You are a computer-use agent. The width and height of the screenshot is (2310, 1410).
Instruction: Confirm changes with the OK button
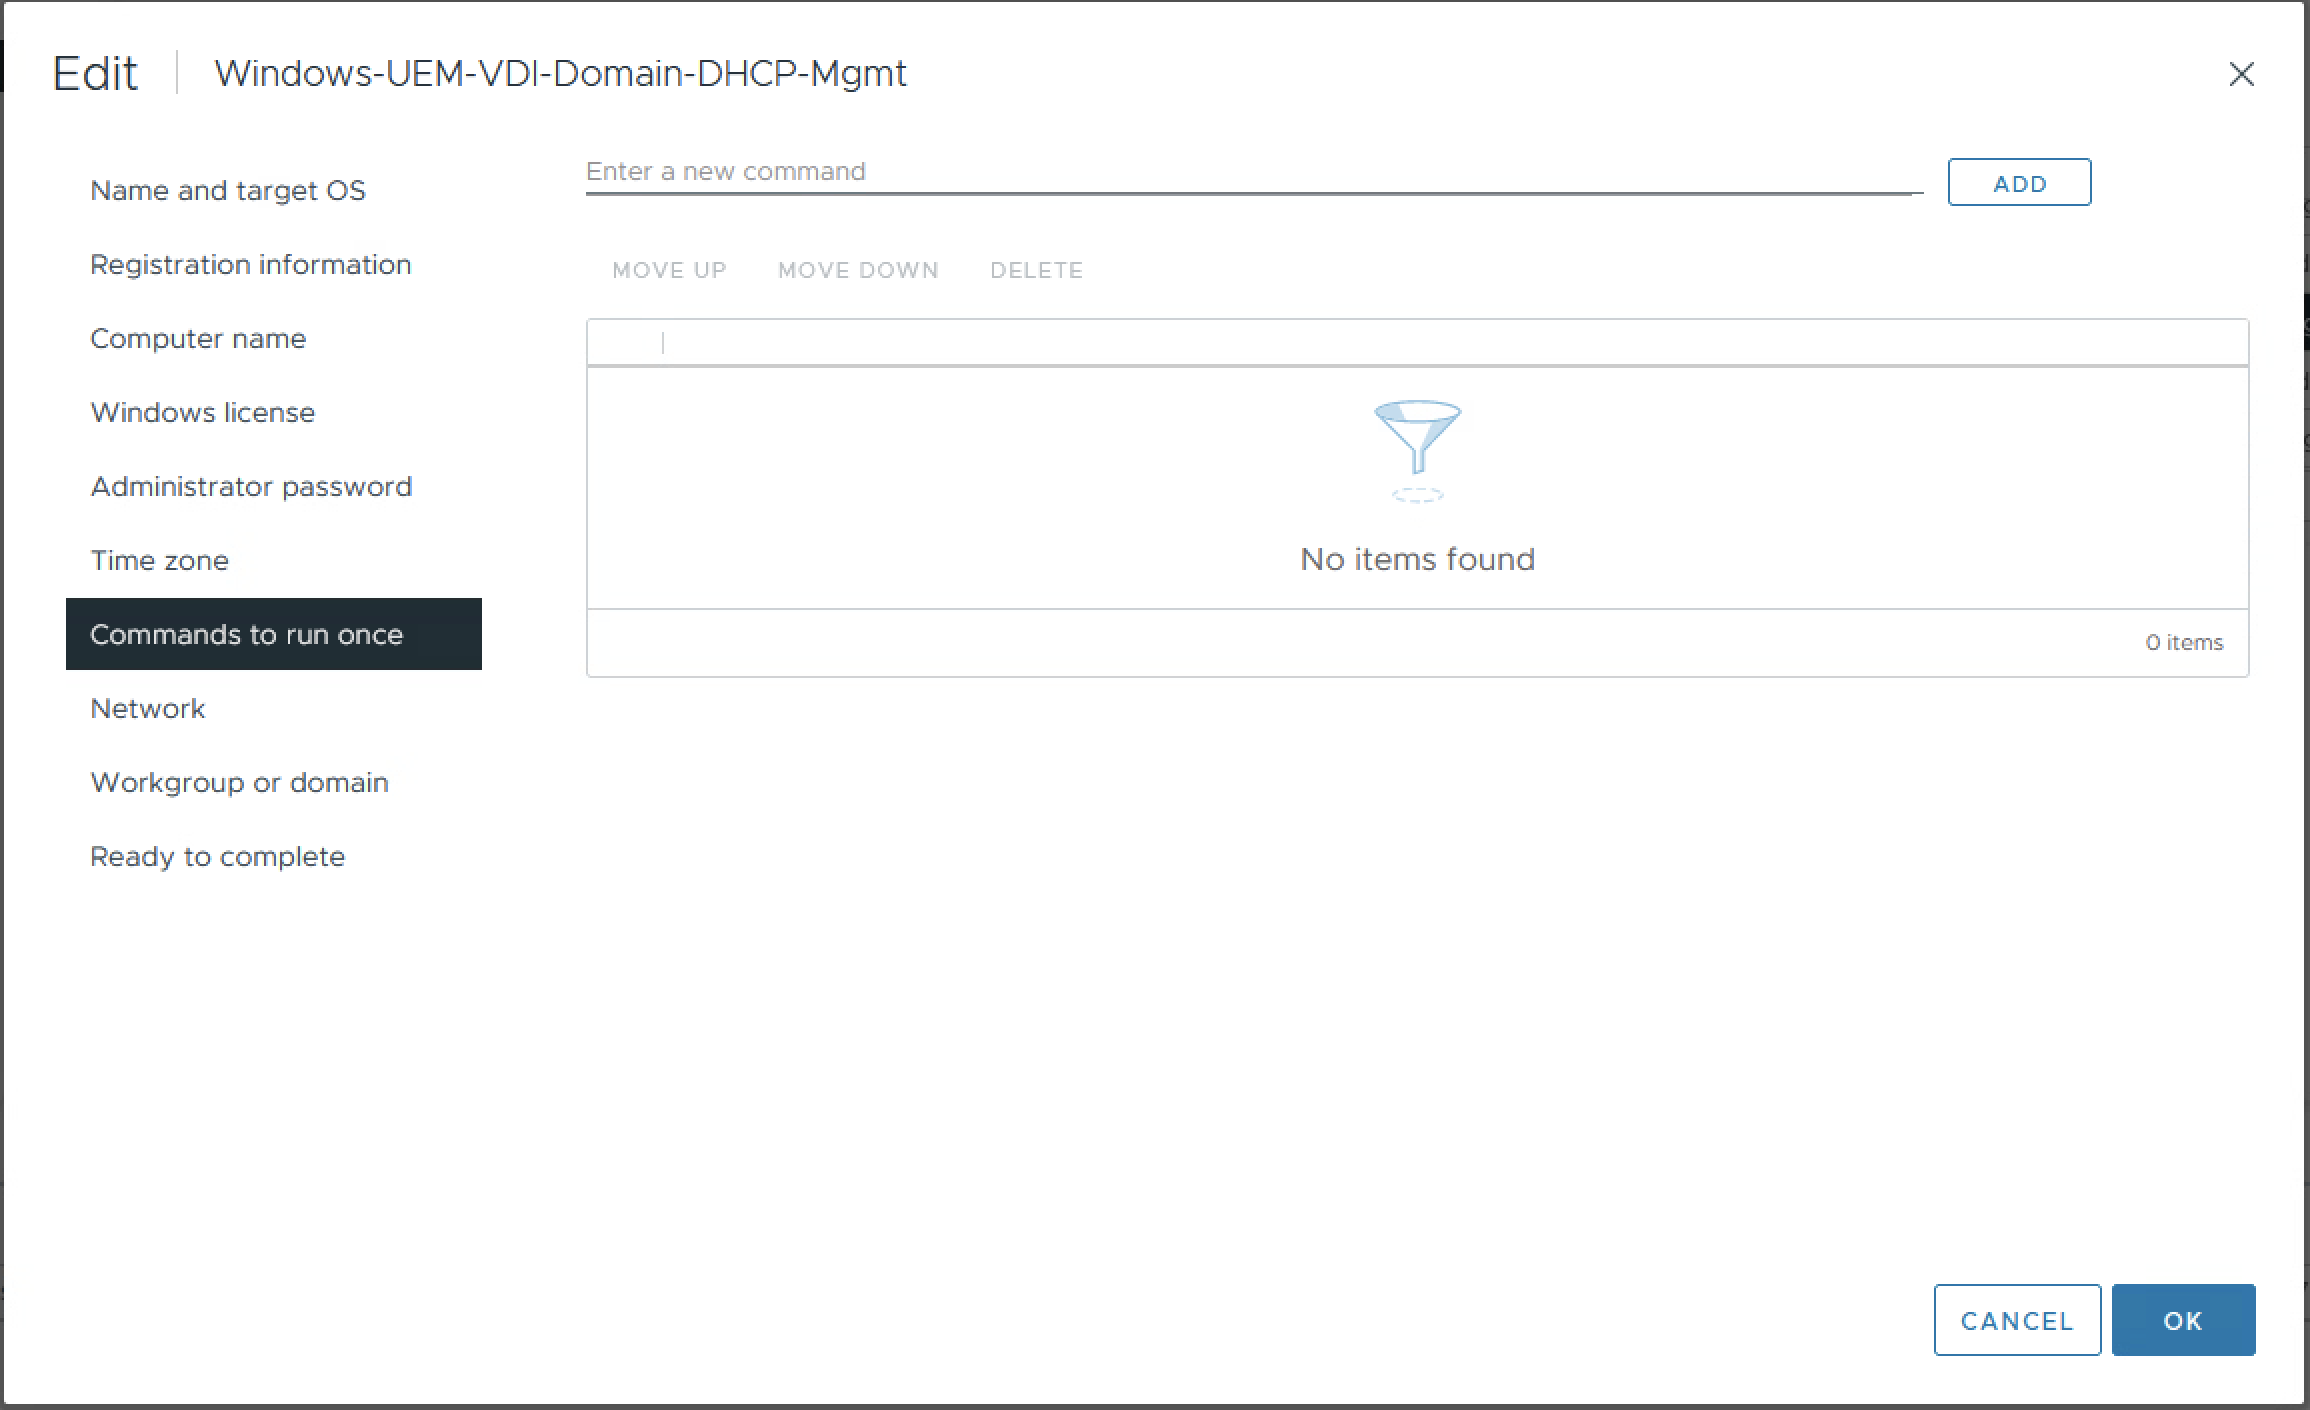point(2182,1320)
